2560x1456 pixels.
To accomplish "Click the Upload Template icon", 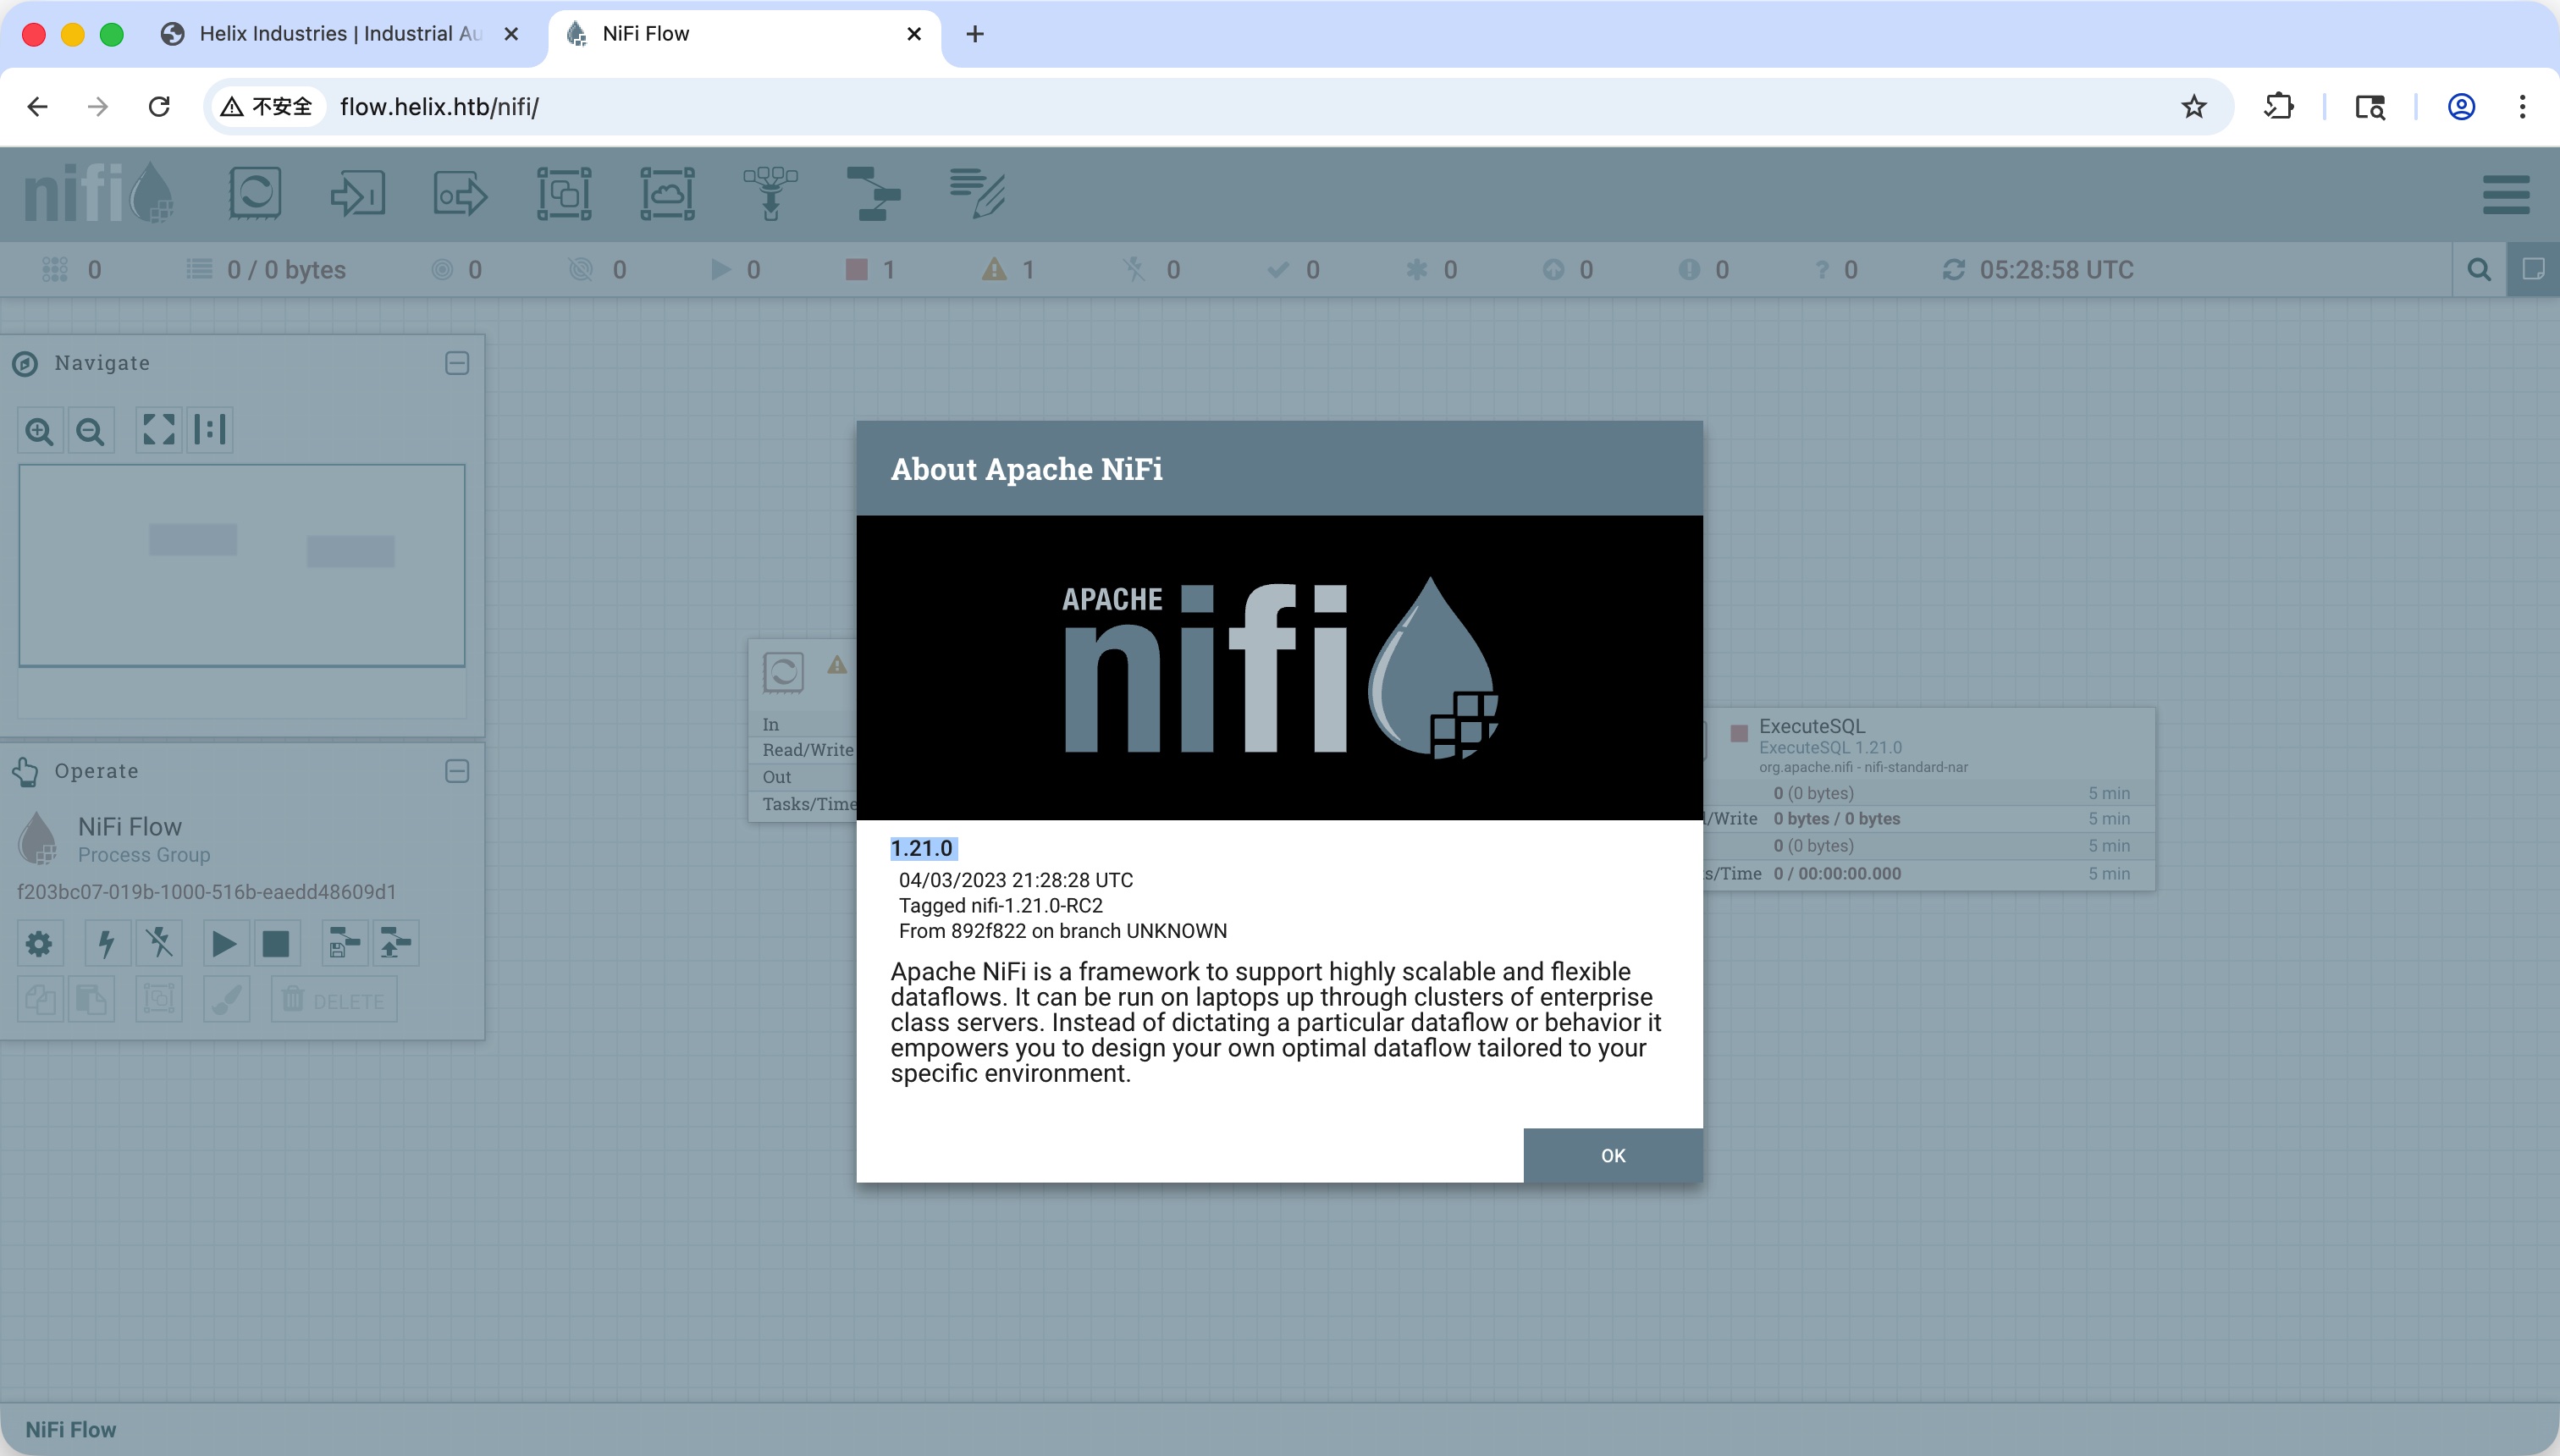I will point(396,943).
